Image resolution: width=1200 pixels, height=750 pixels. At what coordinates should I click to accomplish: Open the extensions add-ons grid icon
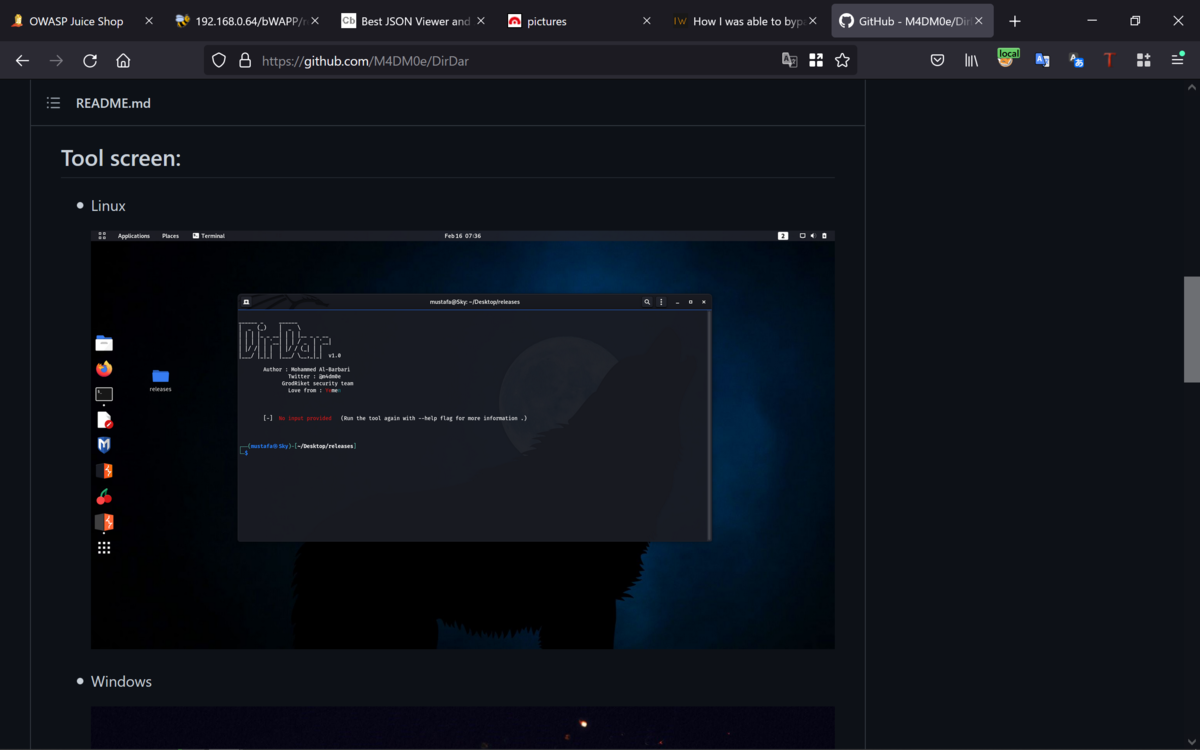[1143, 60]
